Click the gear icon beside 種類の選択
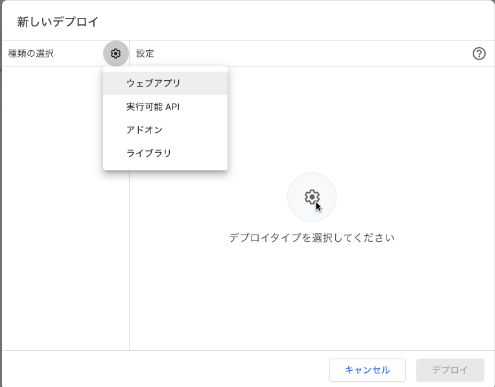 pyautogui.click(x=116, y=53)
